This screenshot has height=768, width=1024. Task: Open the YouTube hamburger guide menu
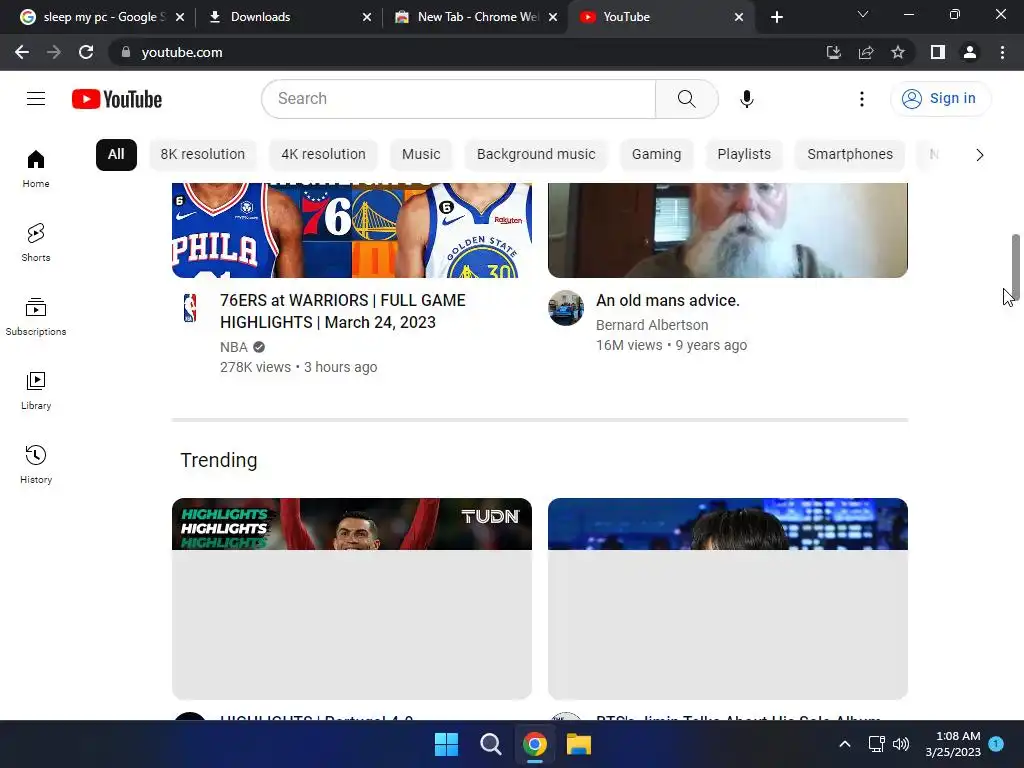point(36,99)
